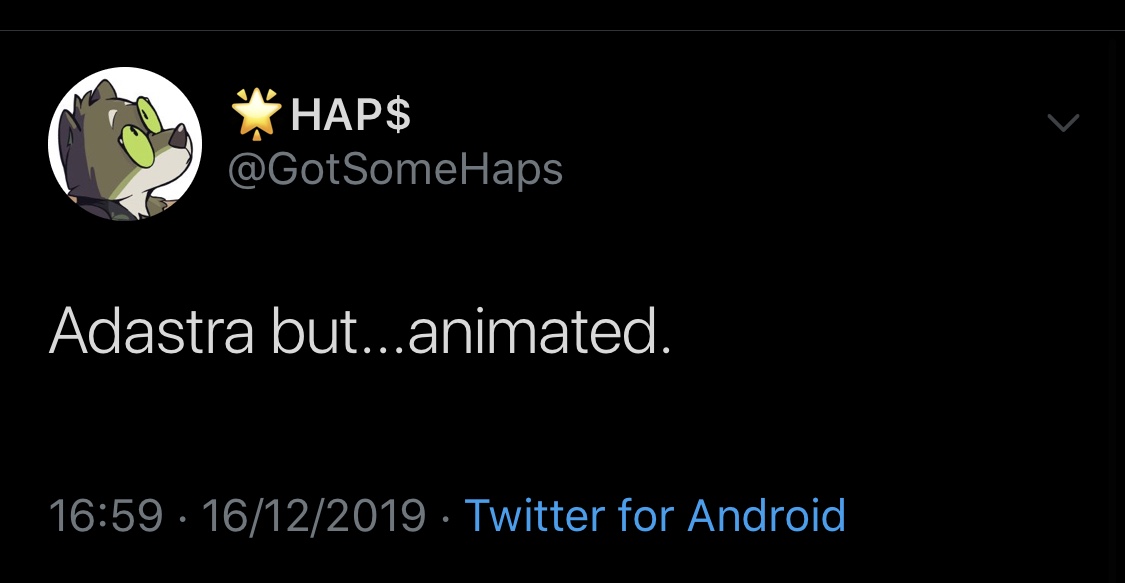Screen dimensions: 1125x583
Task: Click the dollar sign in the display name
Action: (397, 116)
